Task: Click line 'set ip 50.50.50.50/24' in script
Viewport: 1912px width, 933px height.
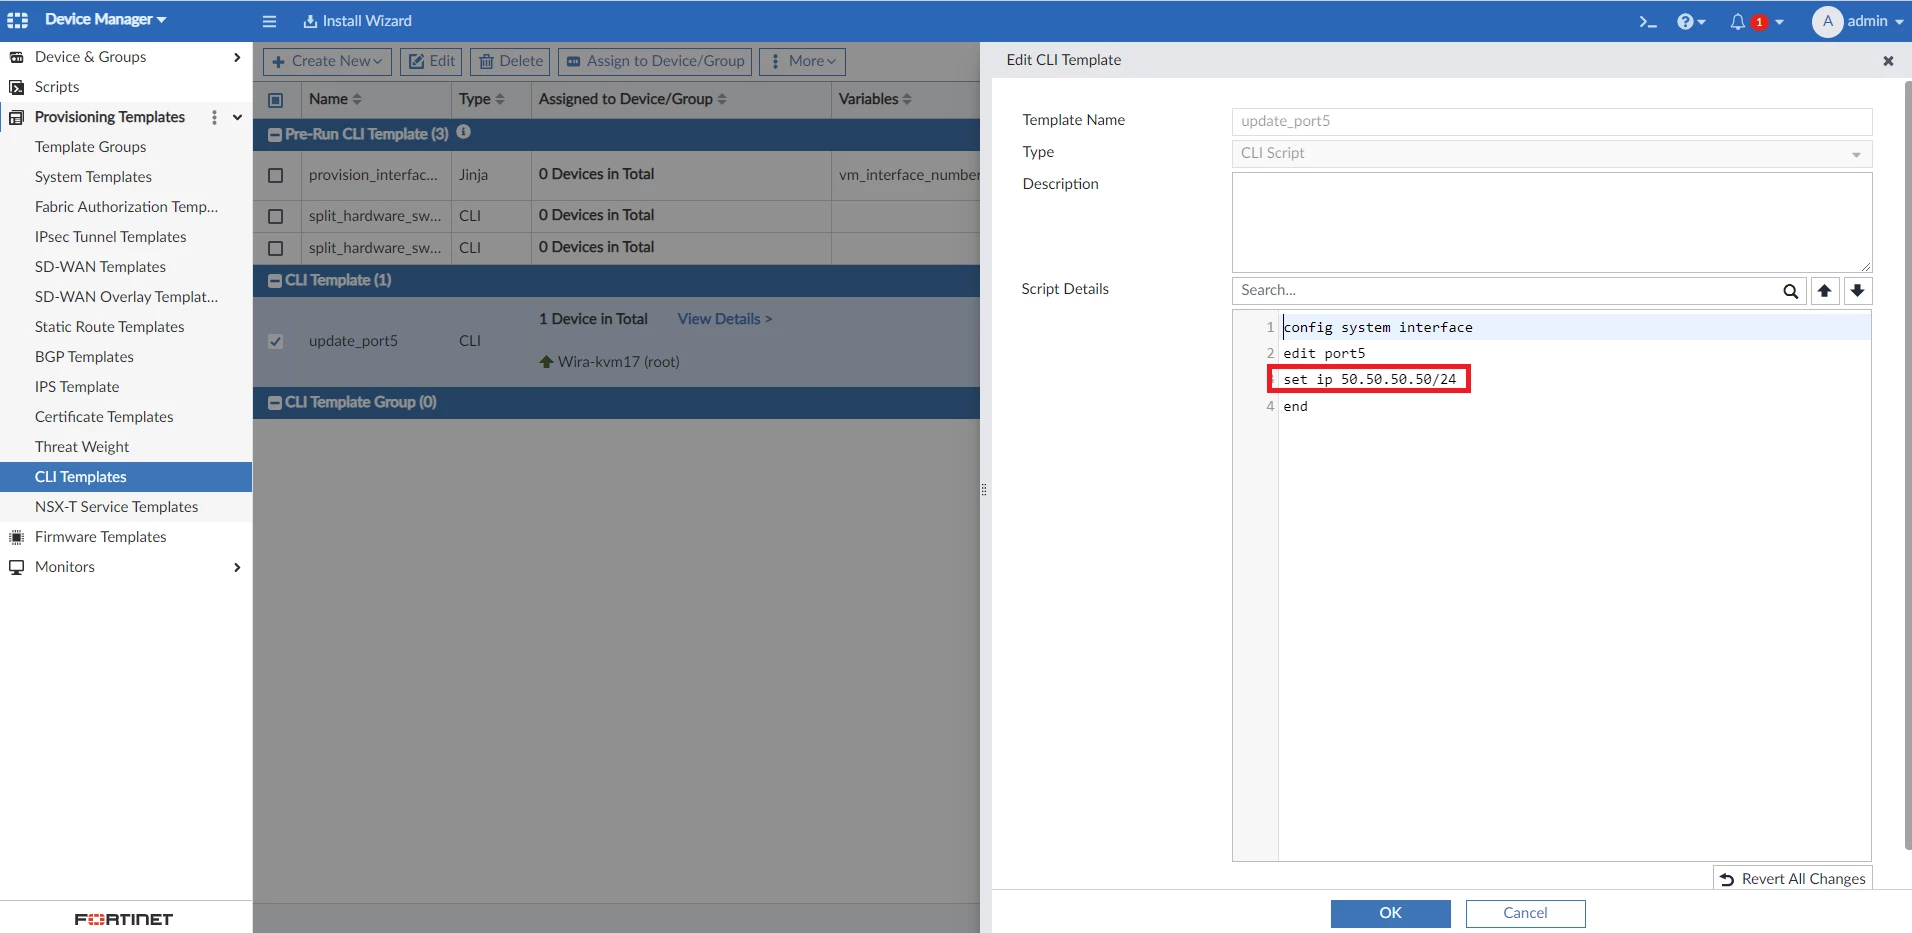Action: (1369, 380)
